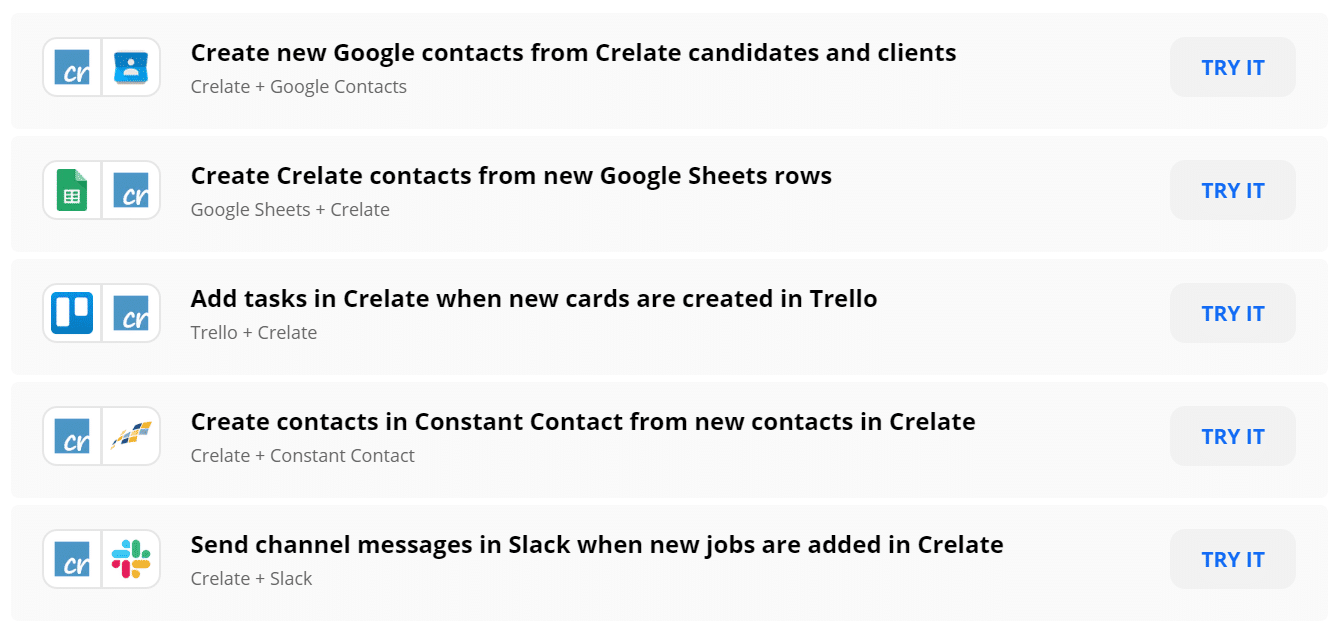Open 'Create Crelate contacts from new Google Sheets rows'

coord(511,176)
